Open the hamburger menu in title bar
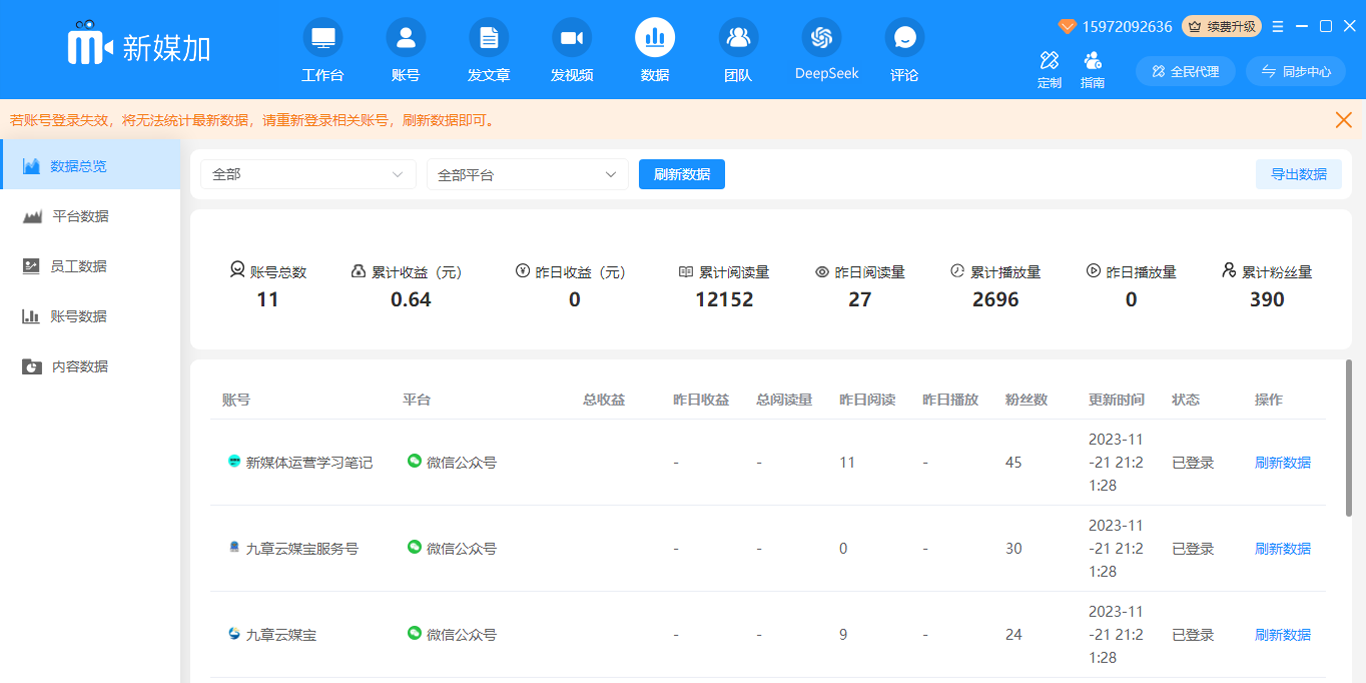The width and height of the screenshot is (1366, 683). [x=1278, y=27]
